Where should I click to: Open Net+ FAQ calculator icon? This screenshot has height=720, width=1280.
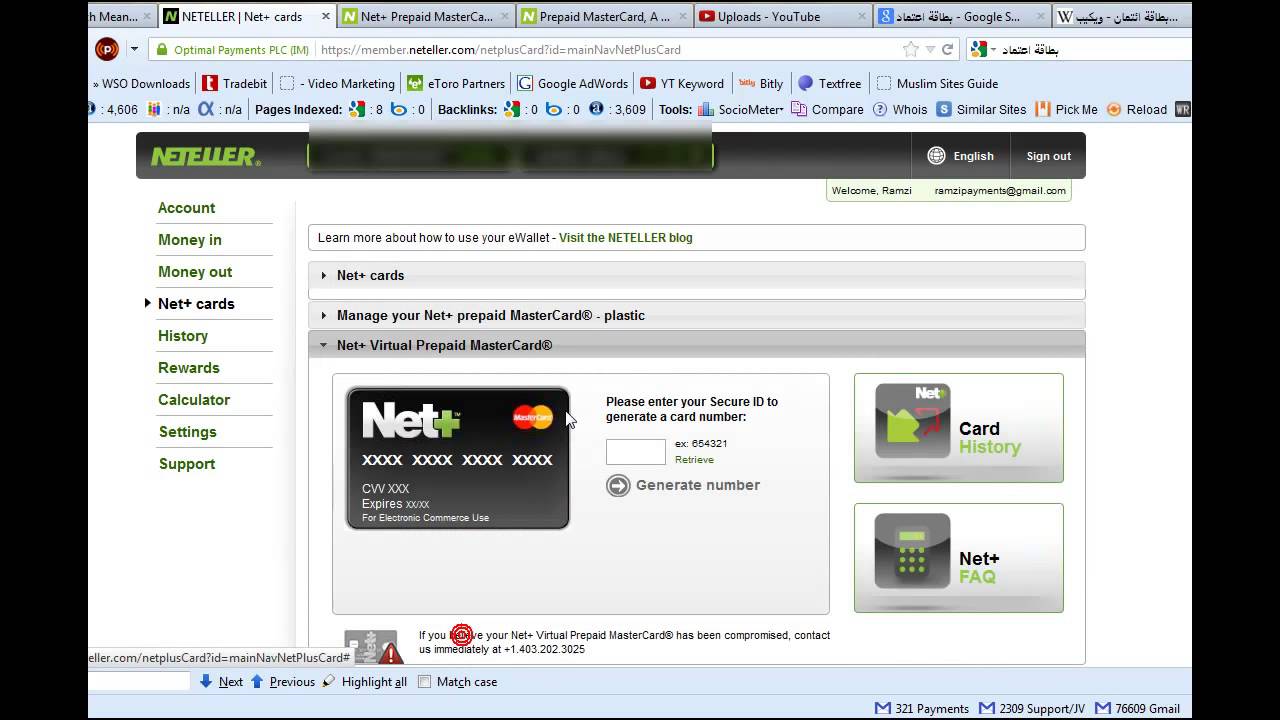click(x=913, y=551)
